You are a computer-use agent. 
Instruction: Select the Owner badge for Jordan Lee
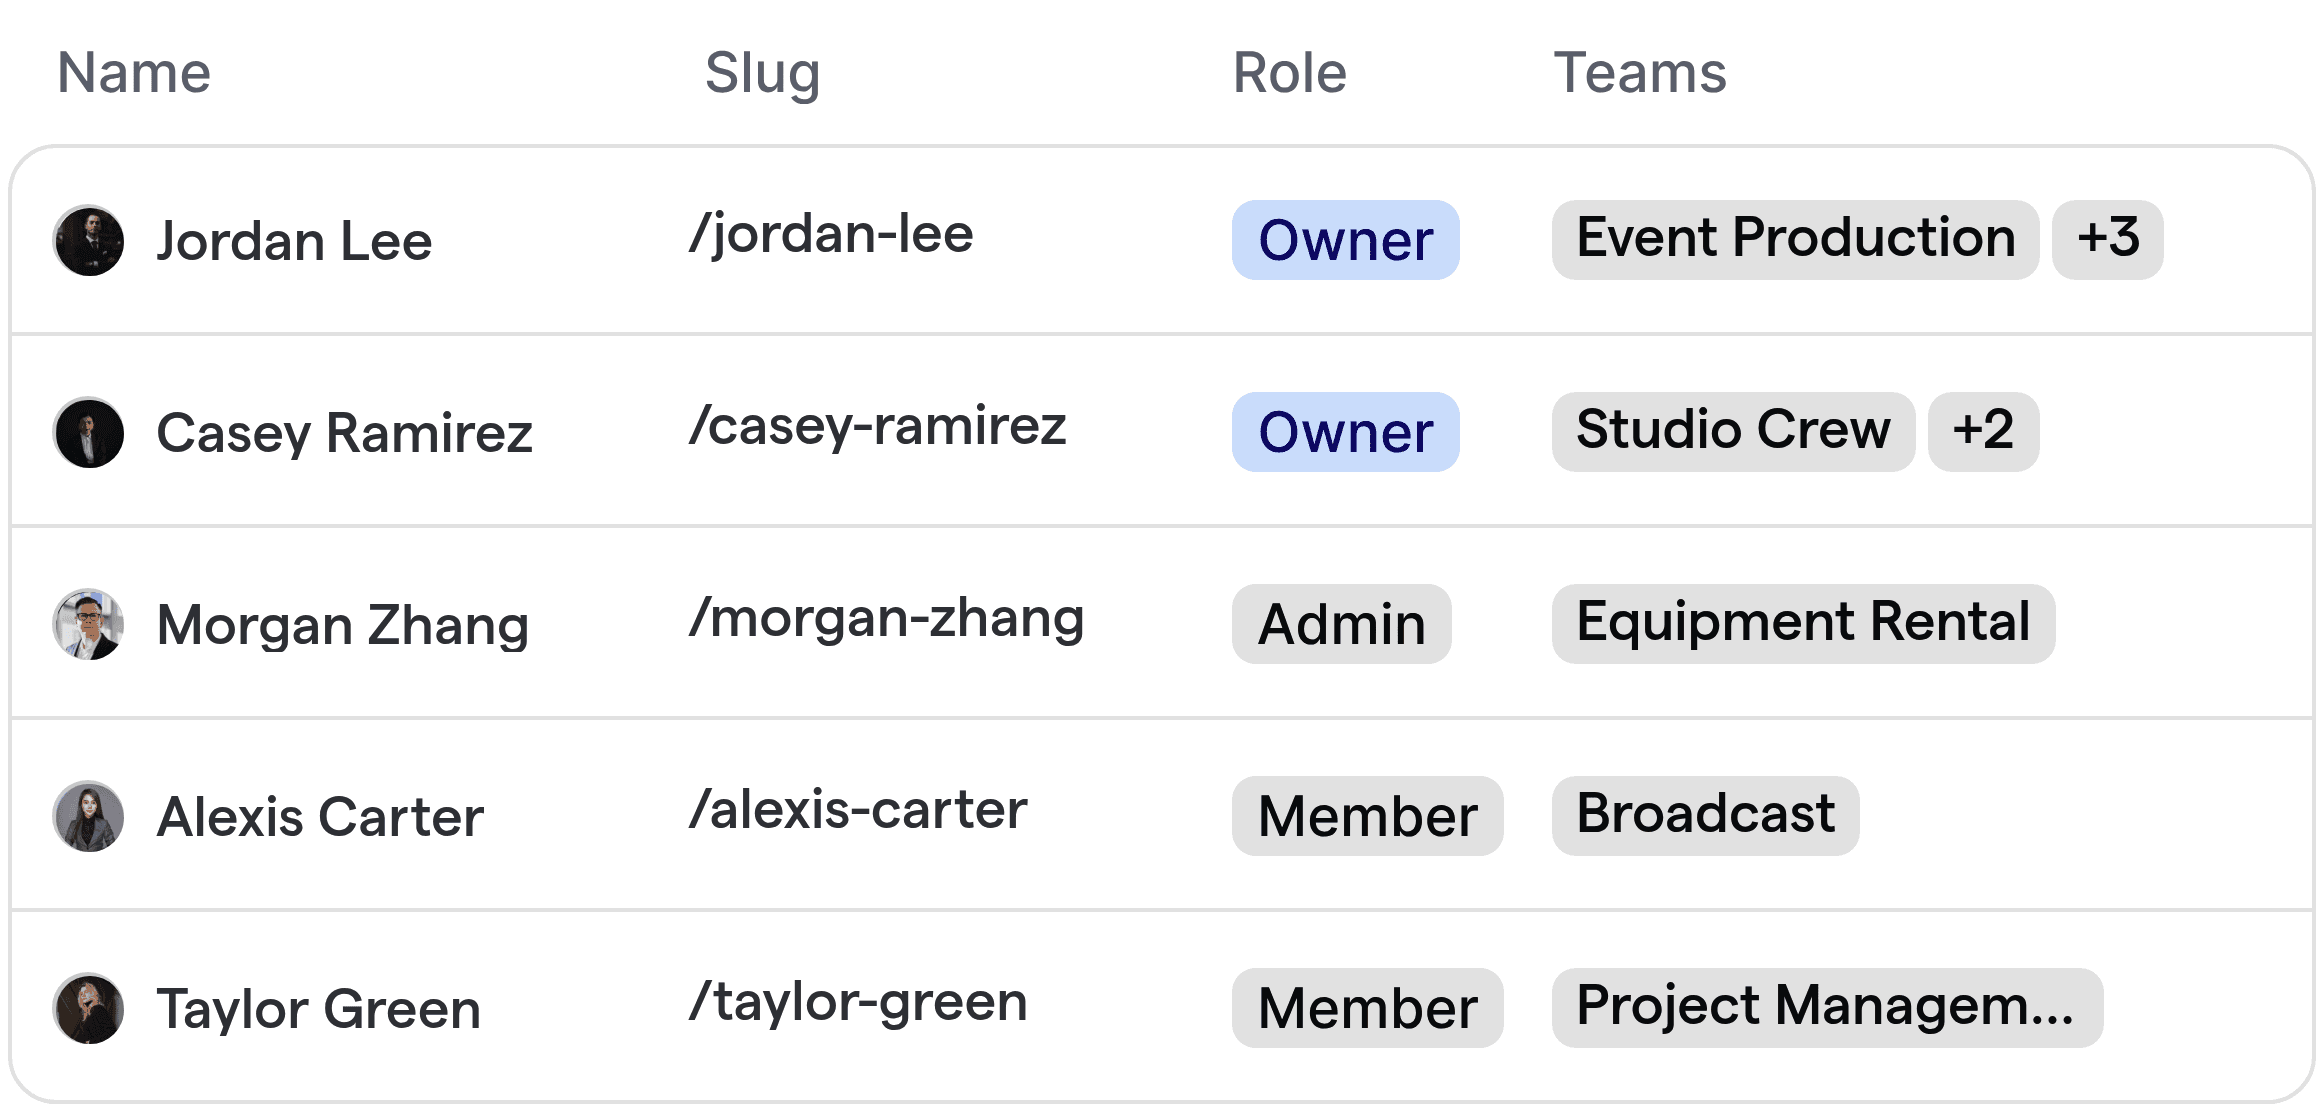coord(1344,240)
